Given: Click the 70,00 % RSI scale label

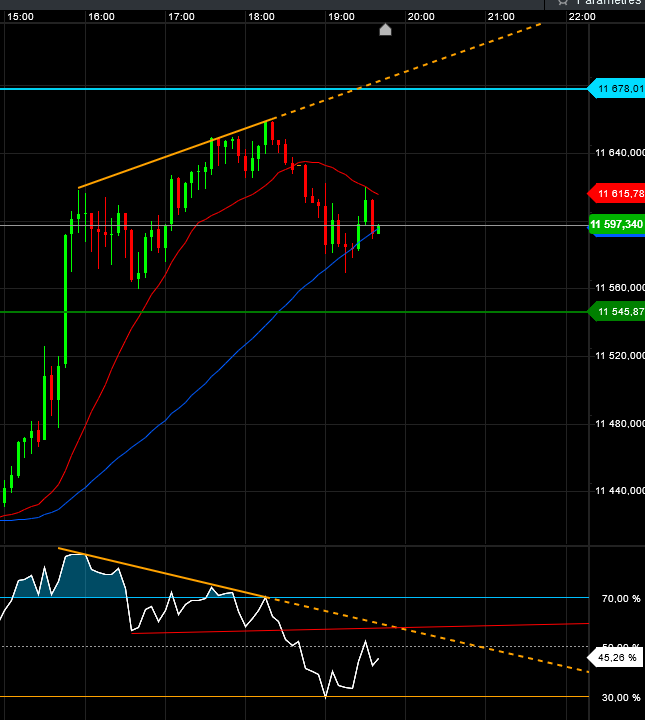Looking at the screenshot, I should 621,598.
